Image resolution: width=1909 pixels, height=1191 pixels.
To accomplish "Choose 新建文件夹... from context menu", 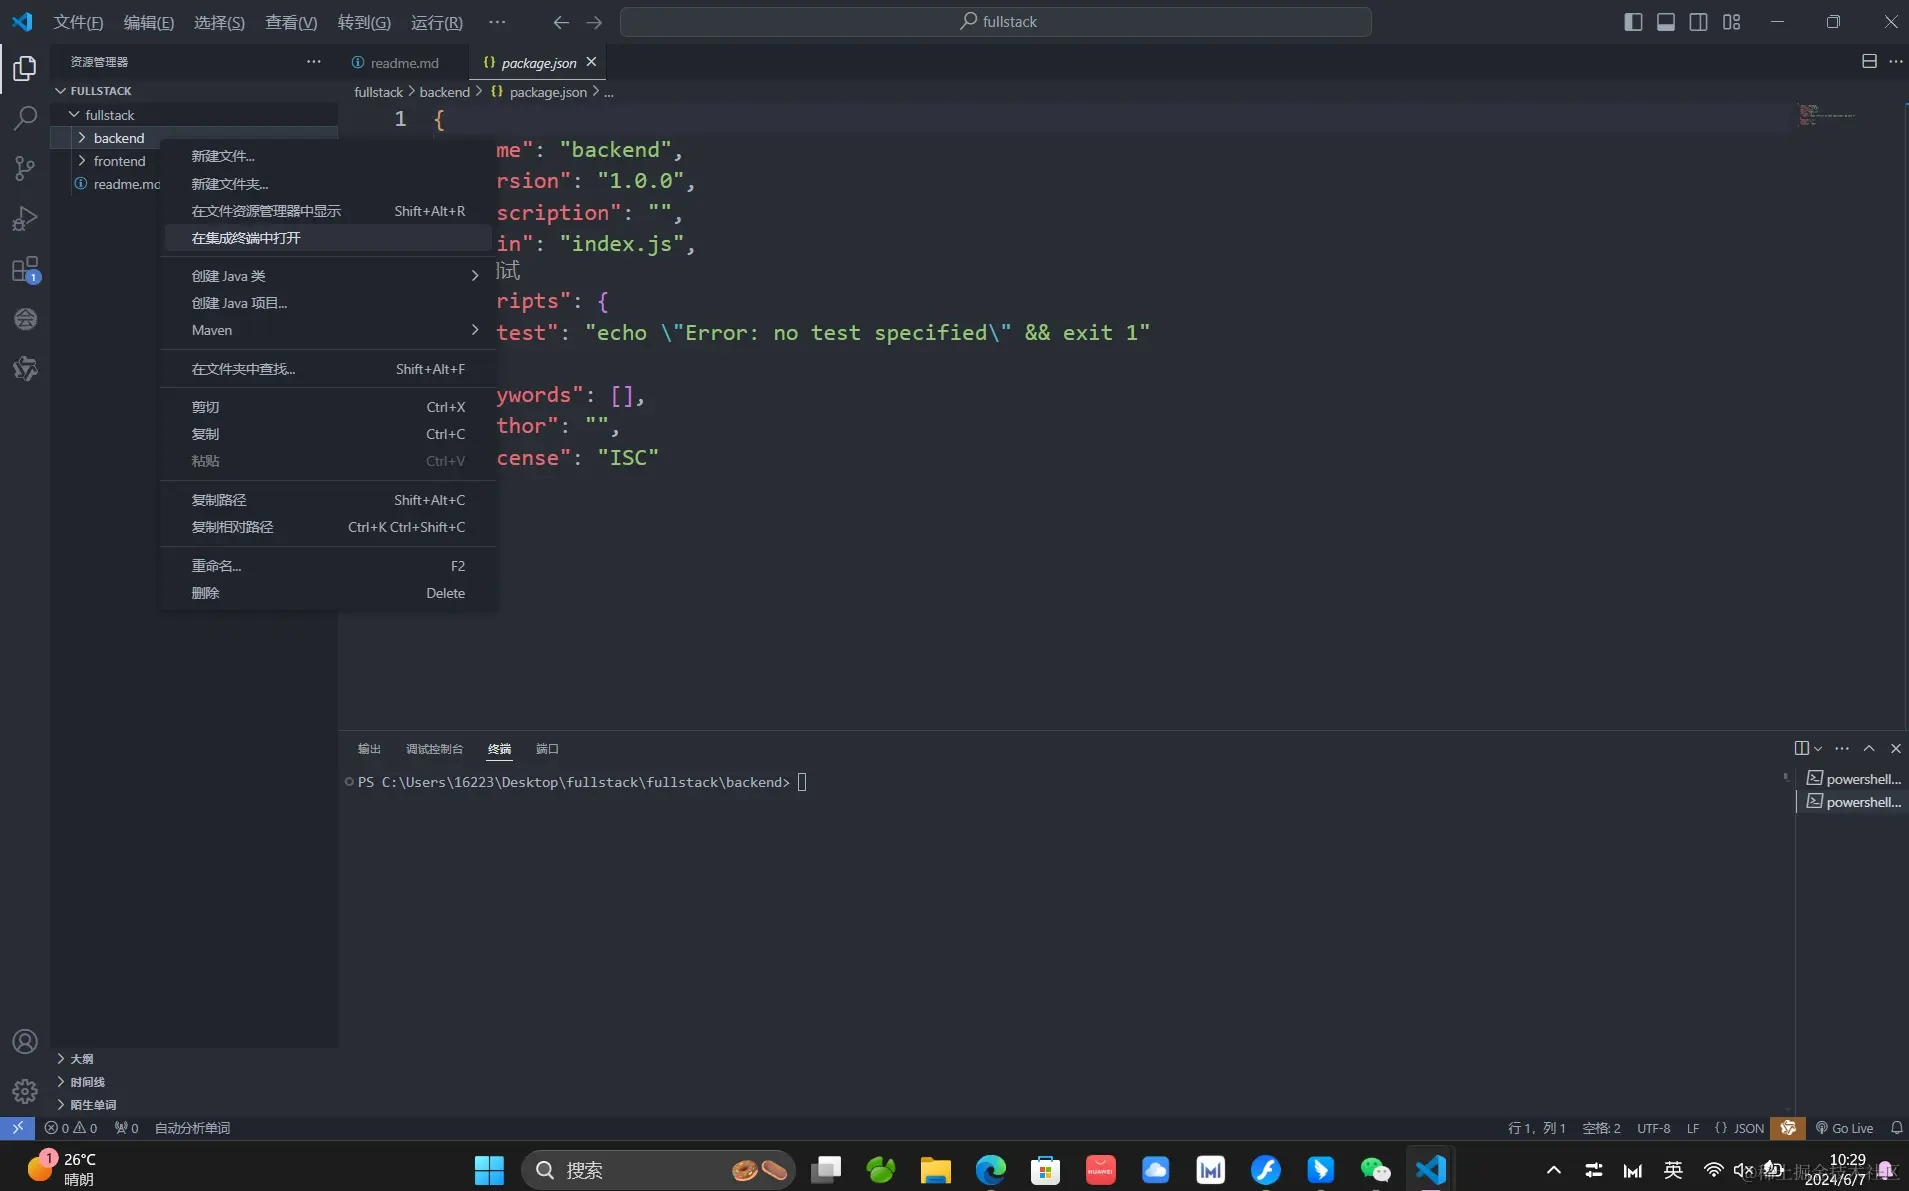I will (328, 184).
